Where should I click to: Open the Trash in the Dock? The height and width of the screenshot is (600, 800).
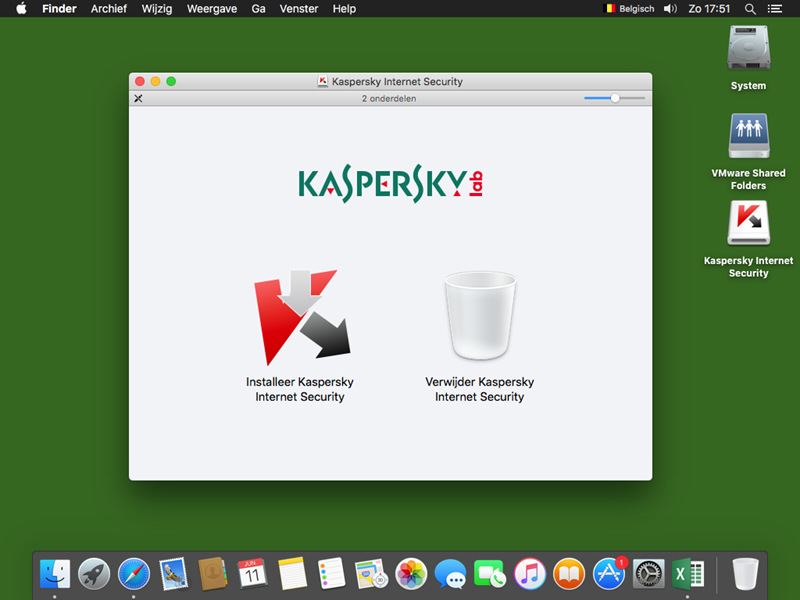(x=746, y=573)
